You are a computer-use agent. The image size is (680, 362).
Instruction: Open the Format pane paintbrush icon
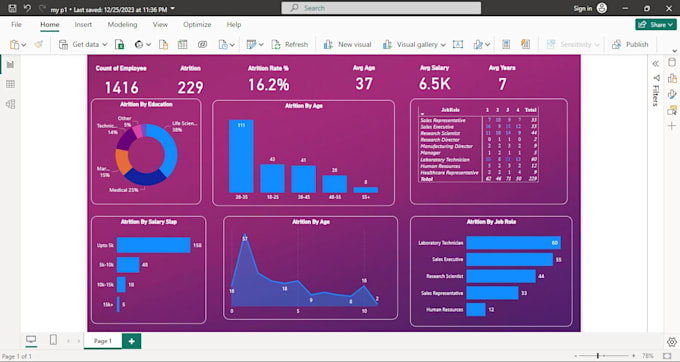[672, 94]
